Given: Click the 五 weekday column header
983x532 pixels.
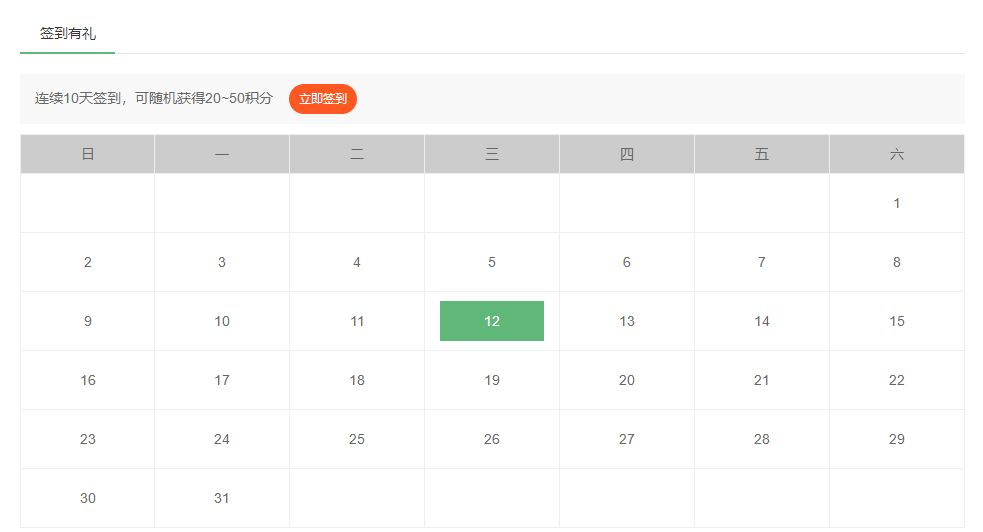Looking at the screenshot, I should point(762,154).
